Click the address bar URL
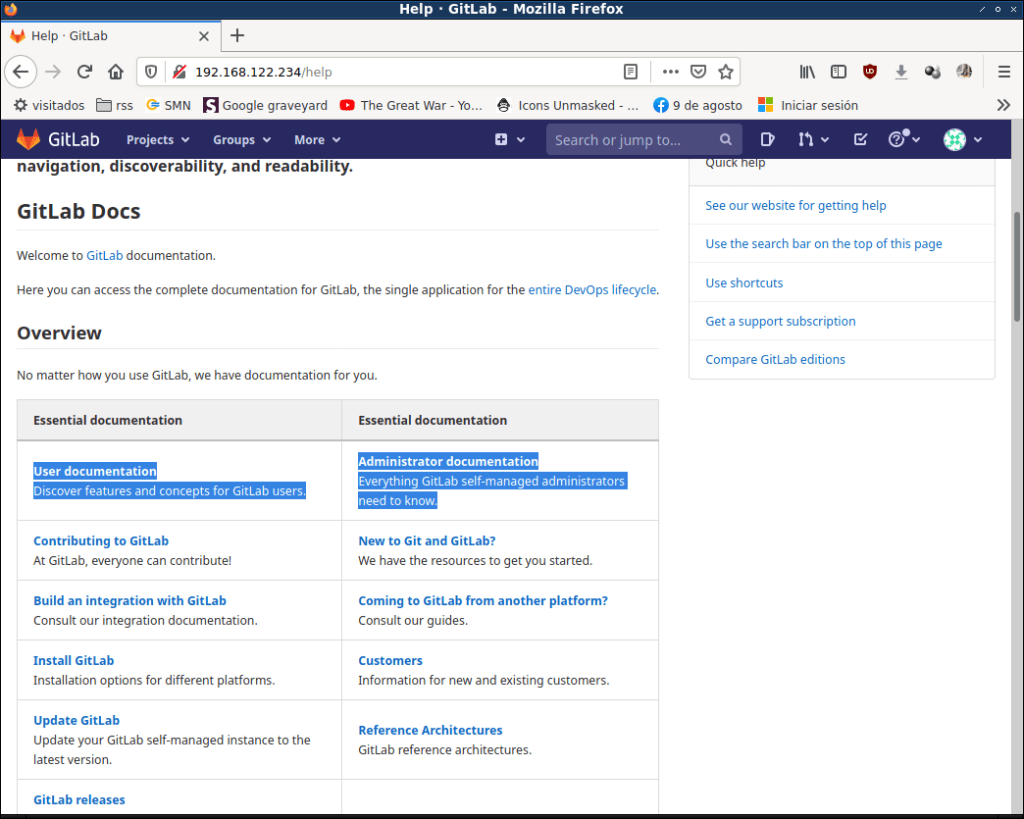 263,72
